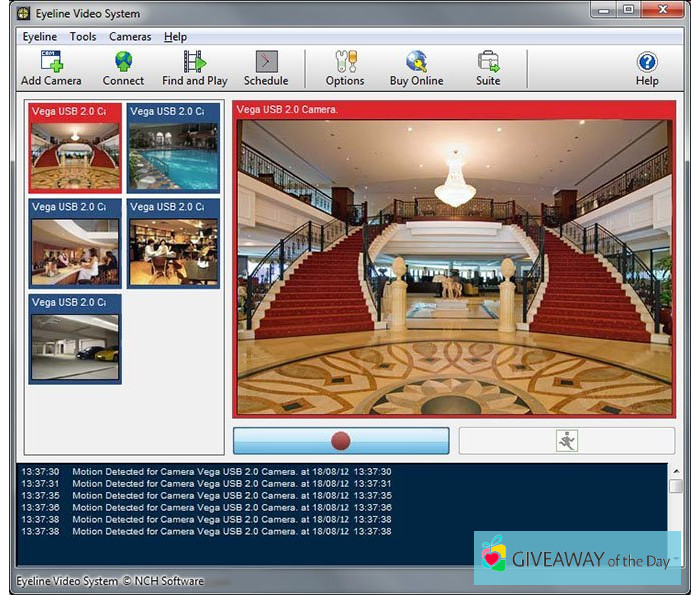Open the Help menu in menu bar
700x595 pixels.
(175, 37)
